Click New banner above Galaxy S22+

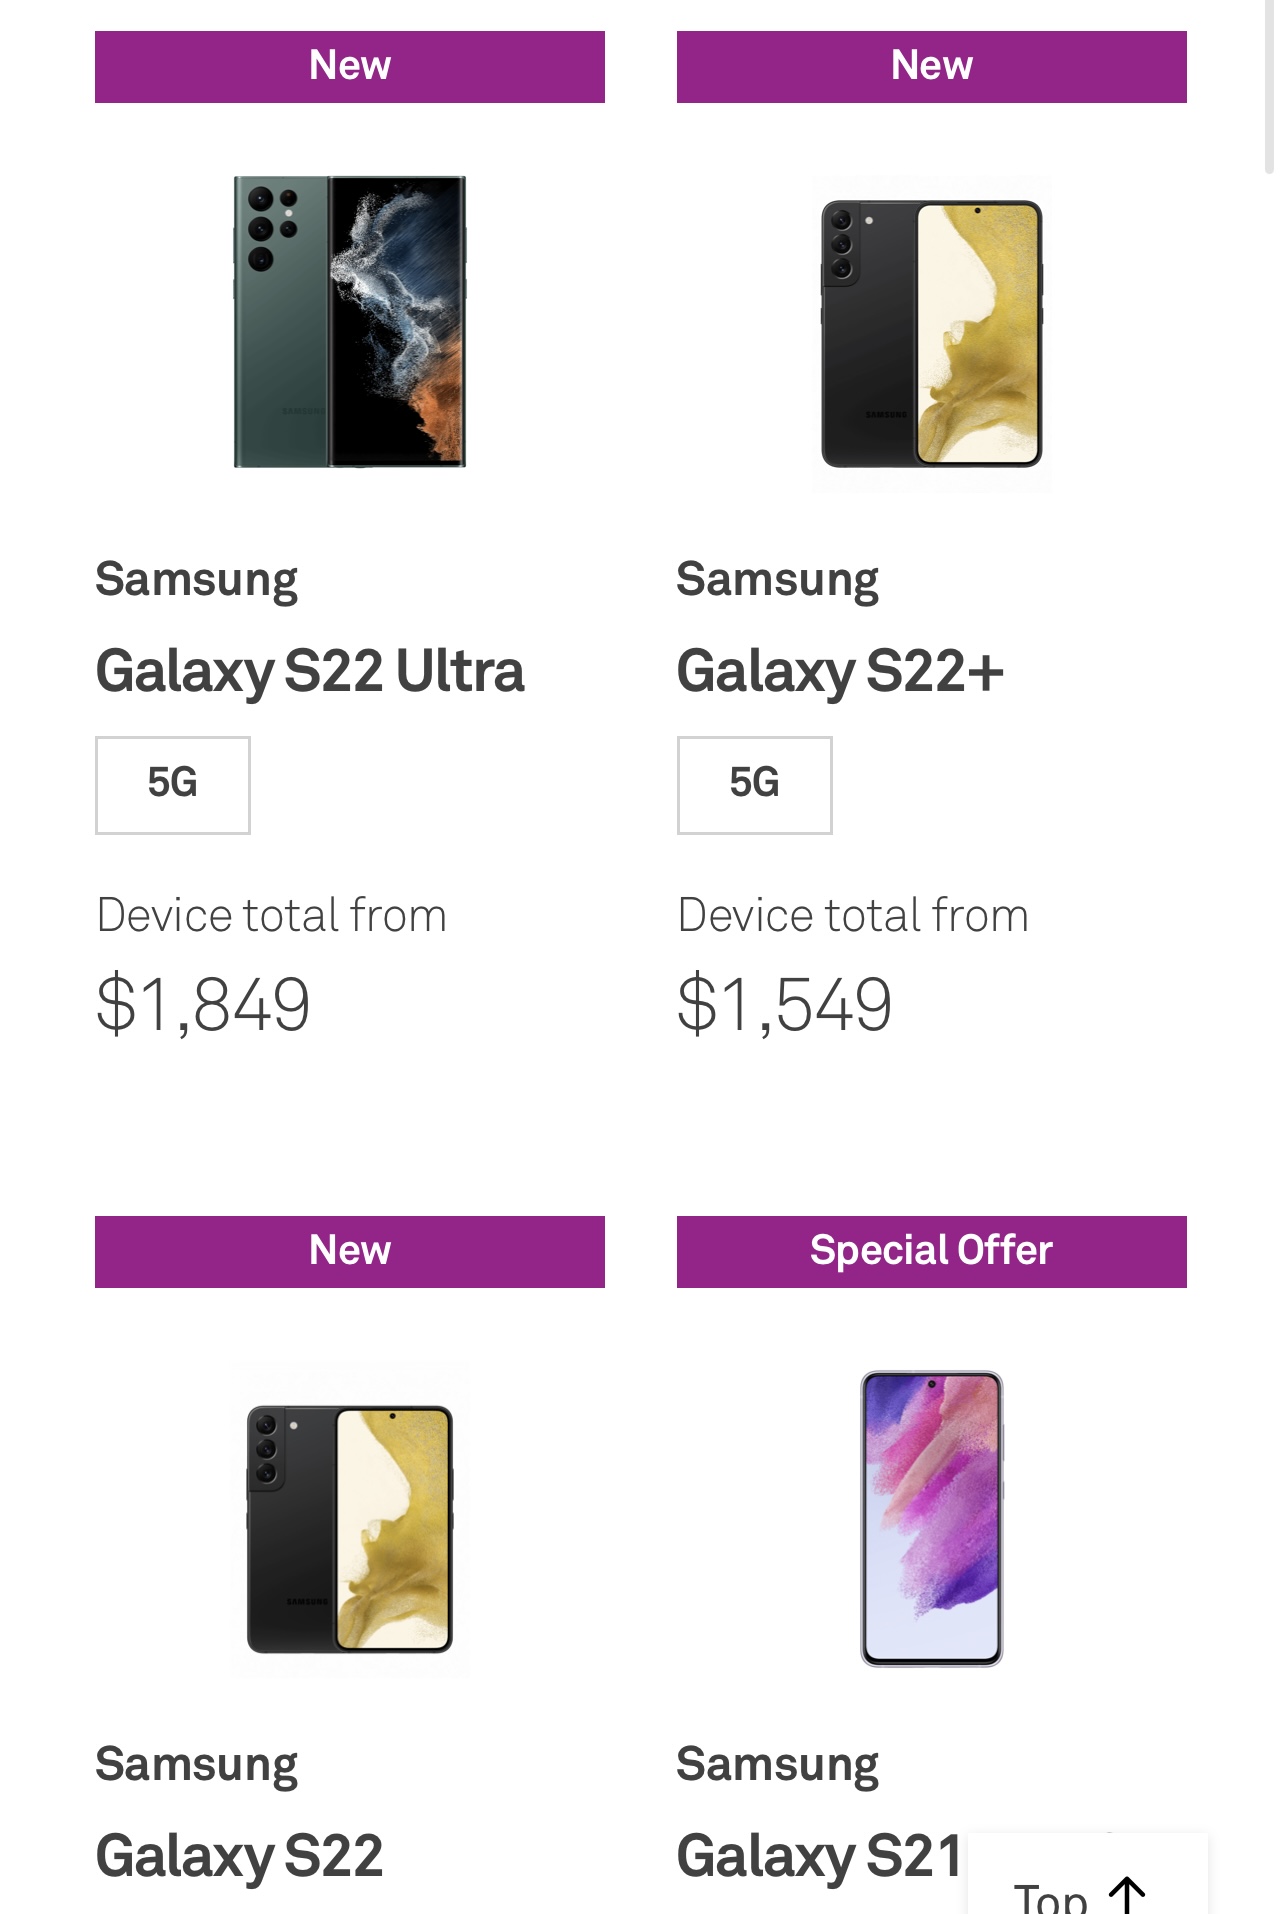(x=931, y=66)
